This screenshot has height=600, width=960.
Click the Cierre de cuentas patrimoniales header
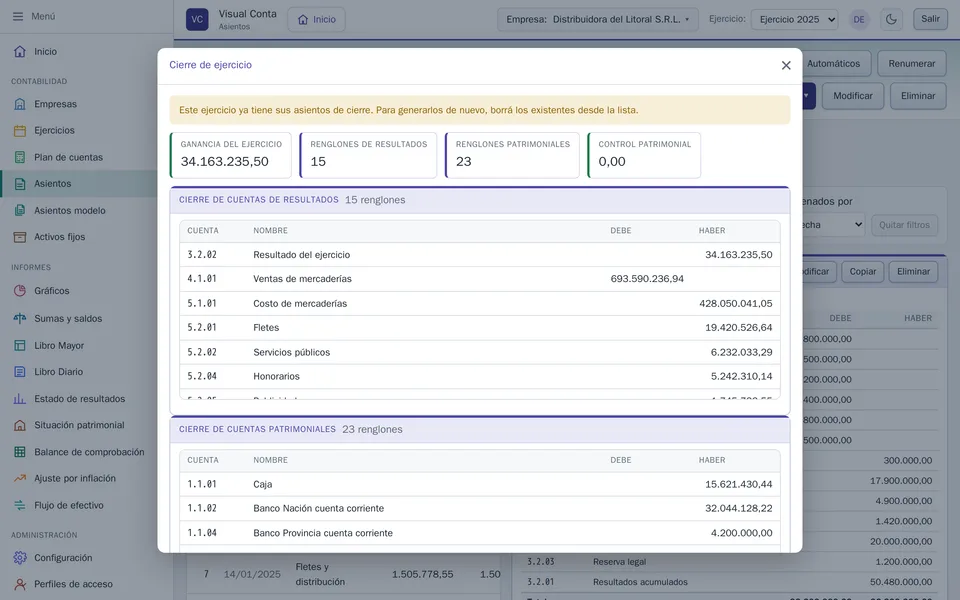479,430
